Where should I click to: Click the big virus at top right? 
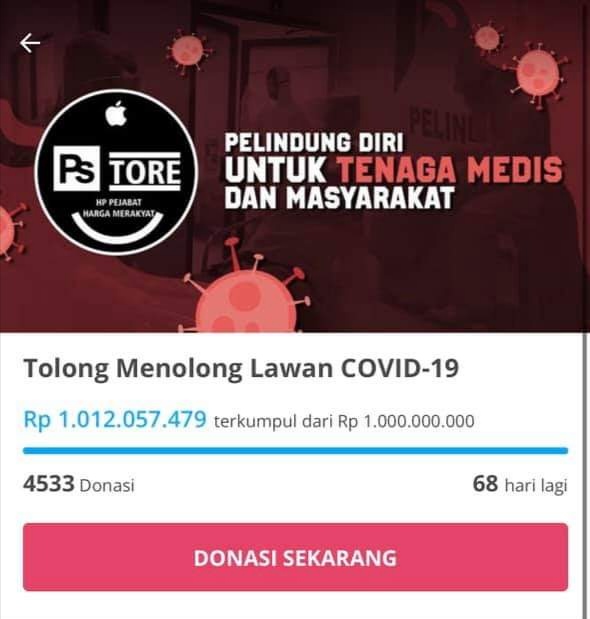538,74
